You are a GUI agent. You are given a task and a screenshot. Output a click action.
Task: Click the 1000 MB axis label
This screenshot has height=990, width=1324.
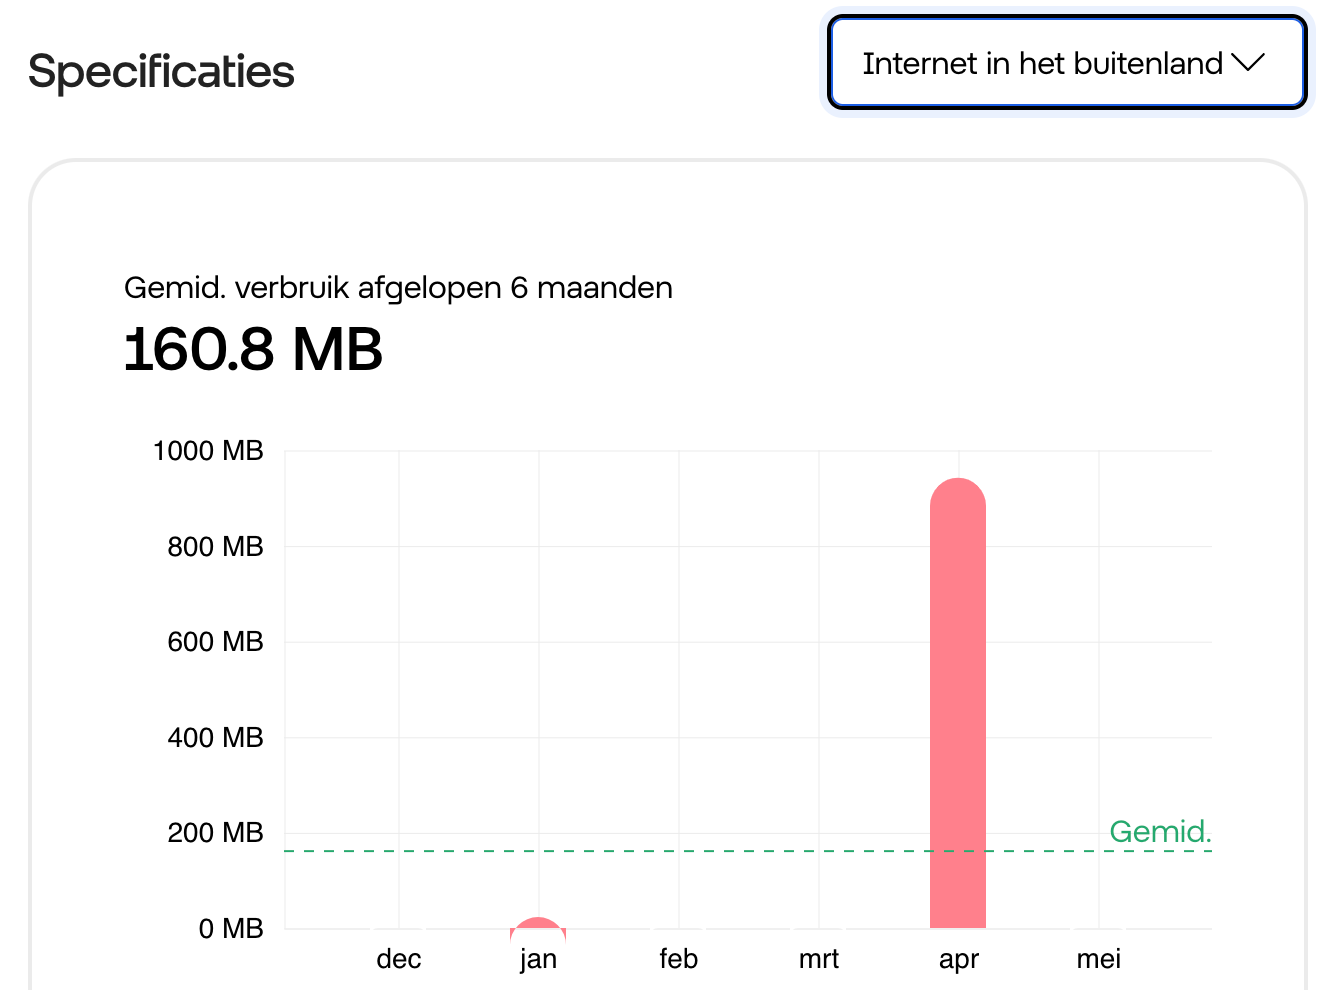tap(208, 451)
